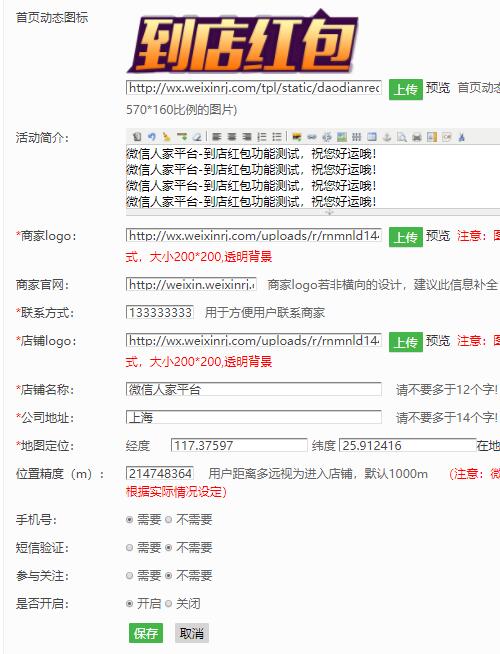Click the 商家logo URL input field

click(254, 236)
